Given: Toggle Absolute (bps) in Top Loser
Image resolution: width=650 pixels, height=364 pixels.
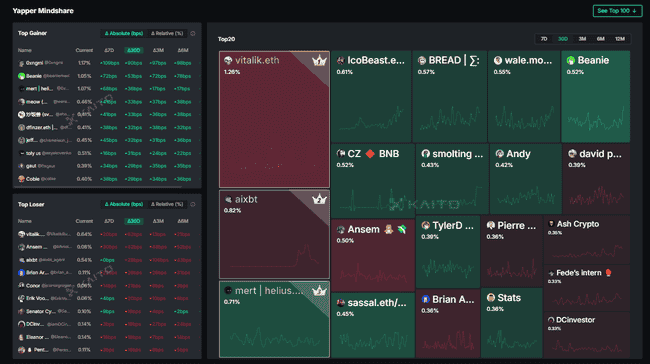Looking at the screenshot, I should point(124,204).
